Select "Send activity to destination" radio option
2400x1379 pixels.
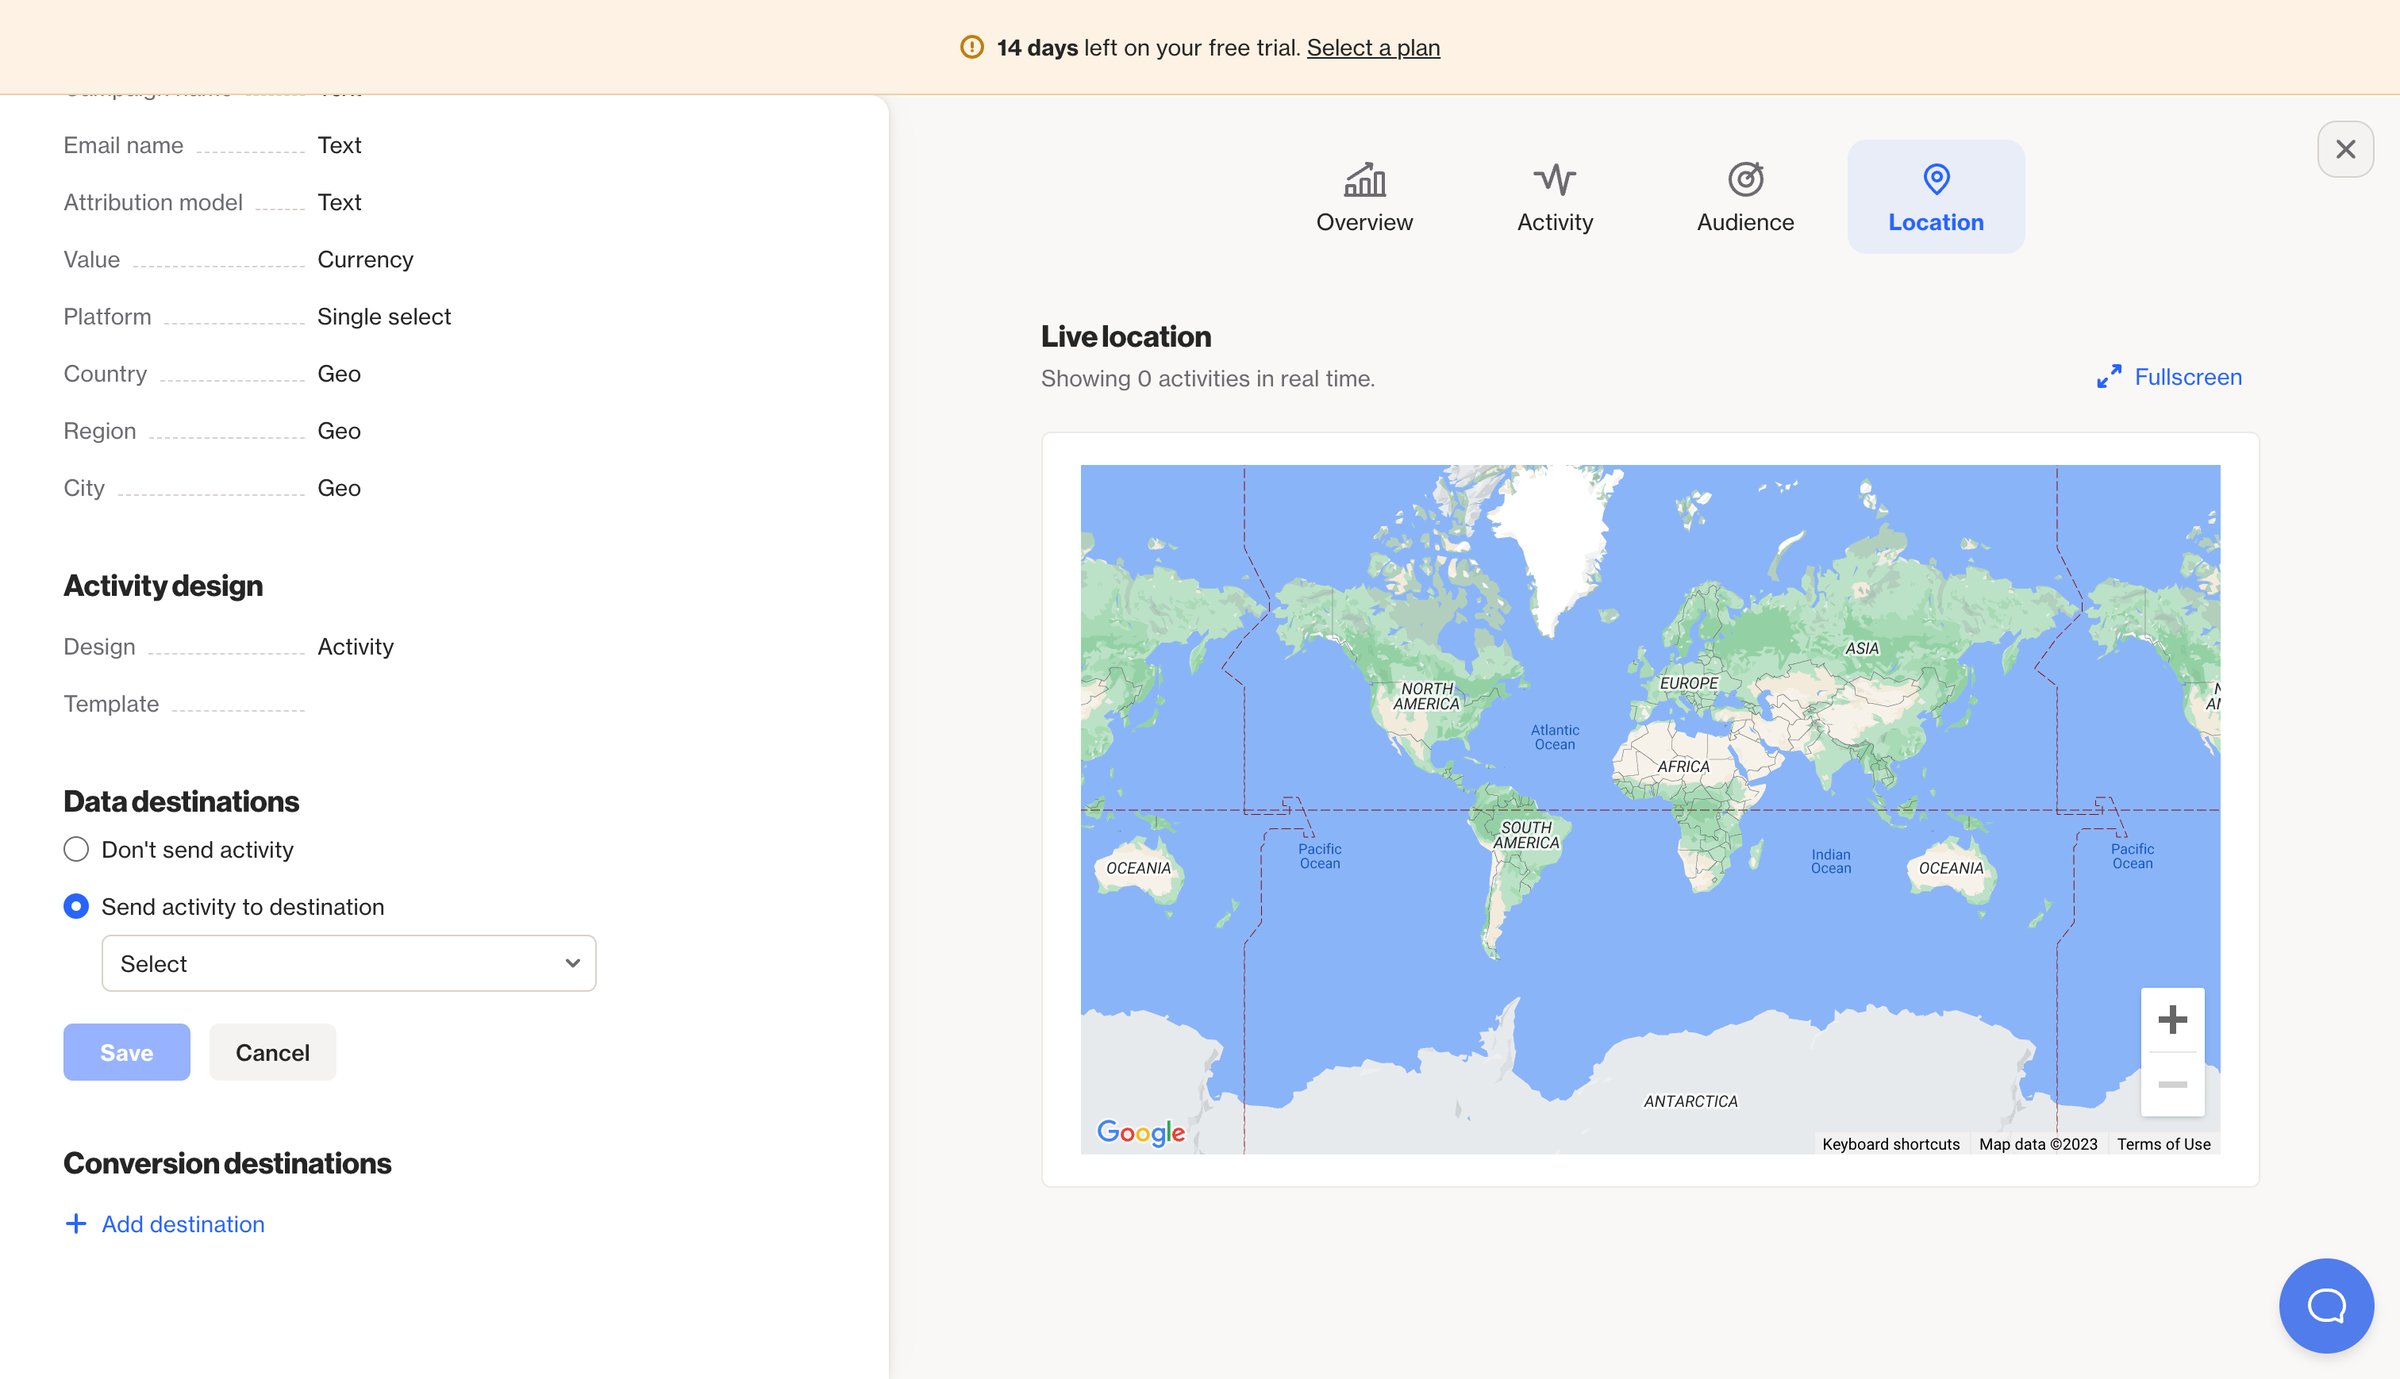tap(76, 906)
